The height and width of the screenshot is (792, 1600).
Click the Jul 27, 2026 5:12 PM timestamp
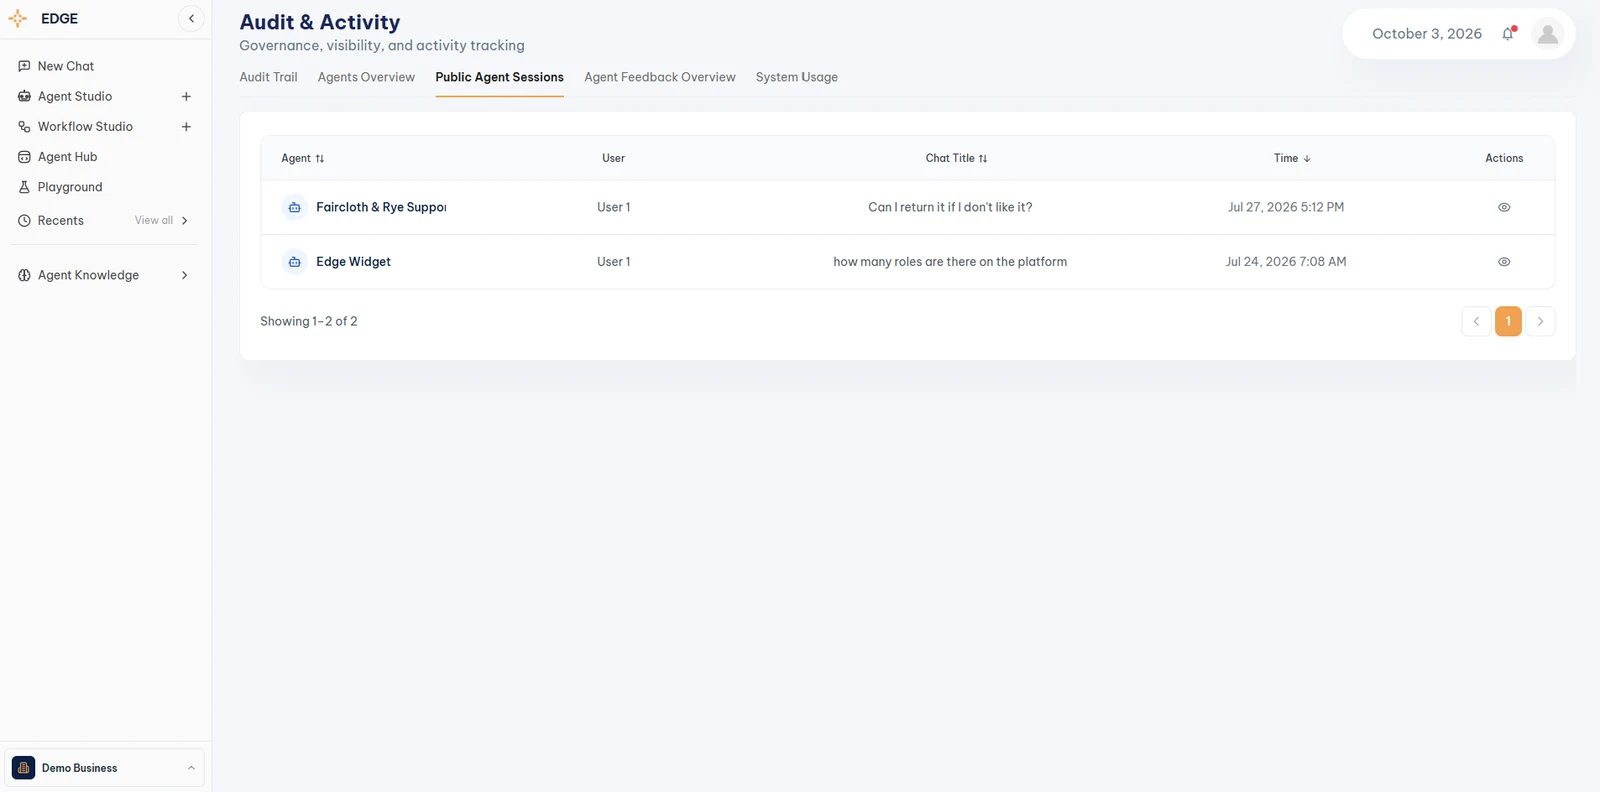pyautogui.click(x=1286, y=207)
